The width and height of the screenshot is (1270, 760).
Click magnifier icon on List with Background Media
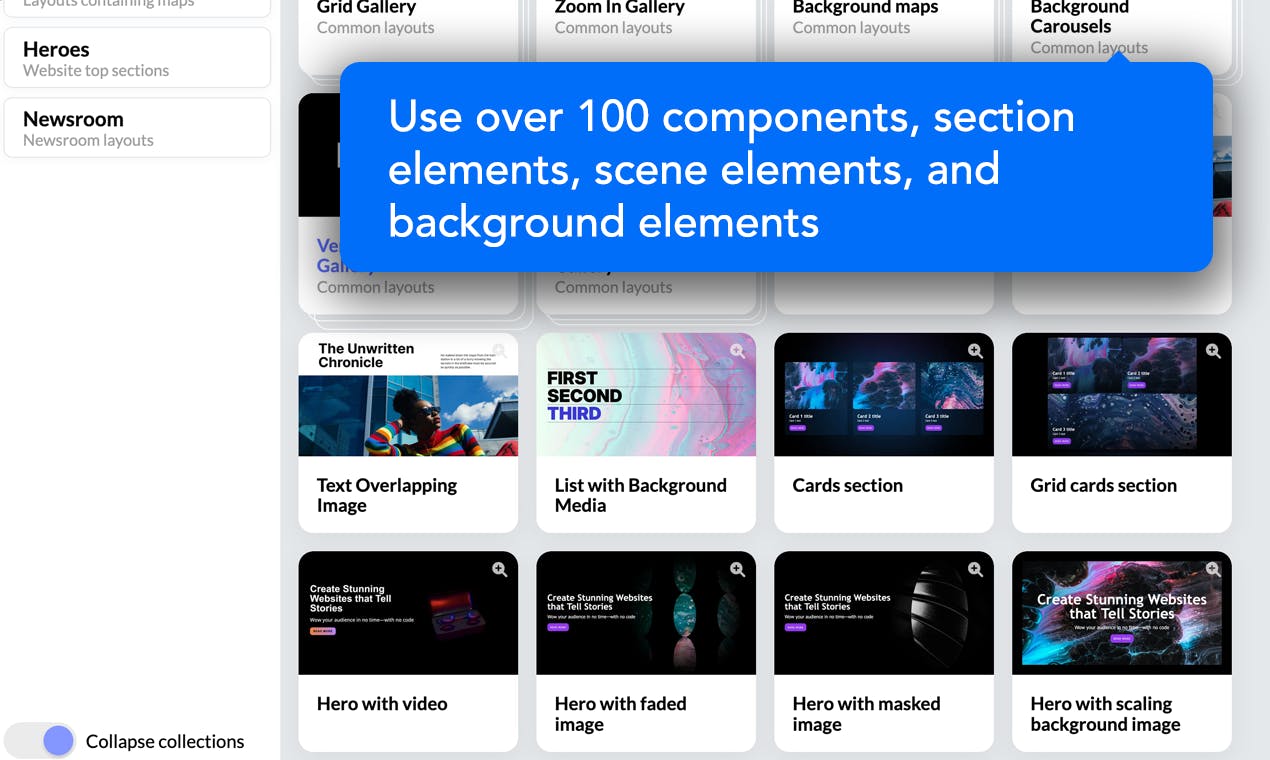pos(737,351)
